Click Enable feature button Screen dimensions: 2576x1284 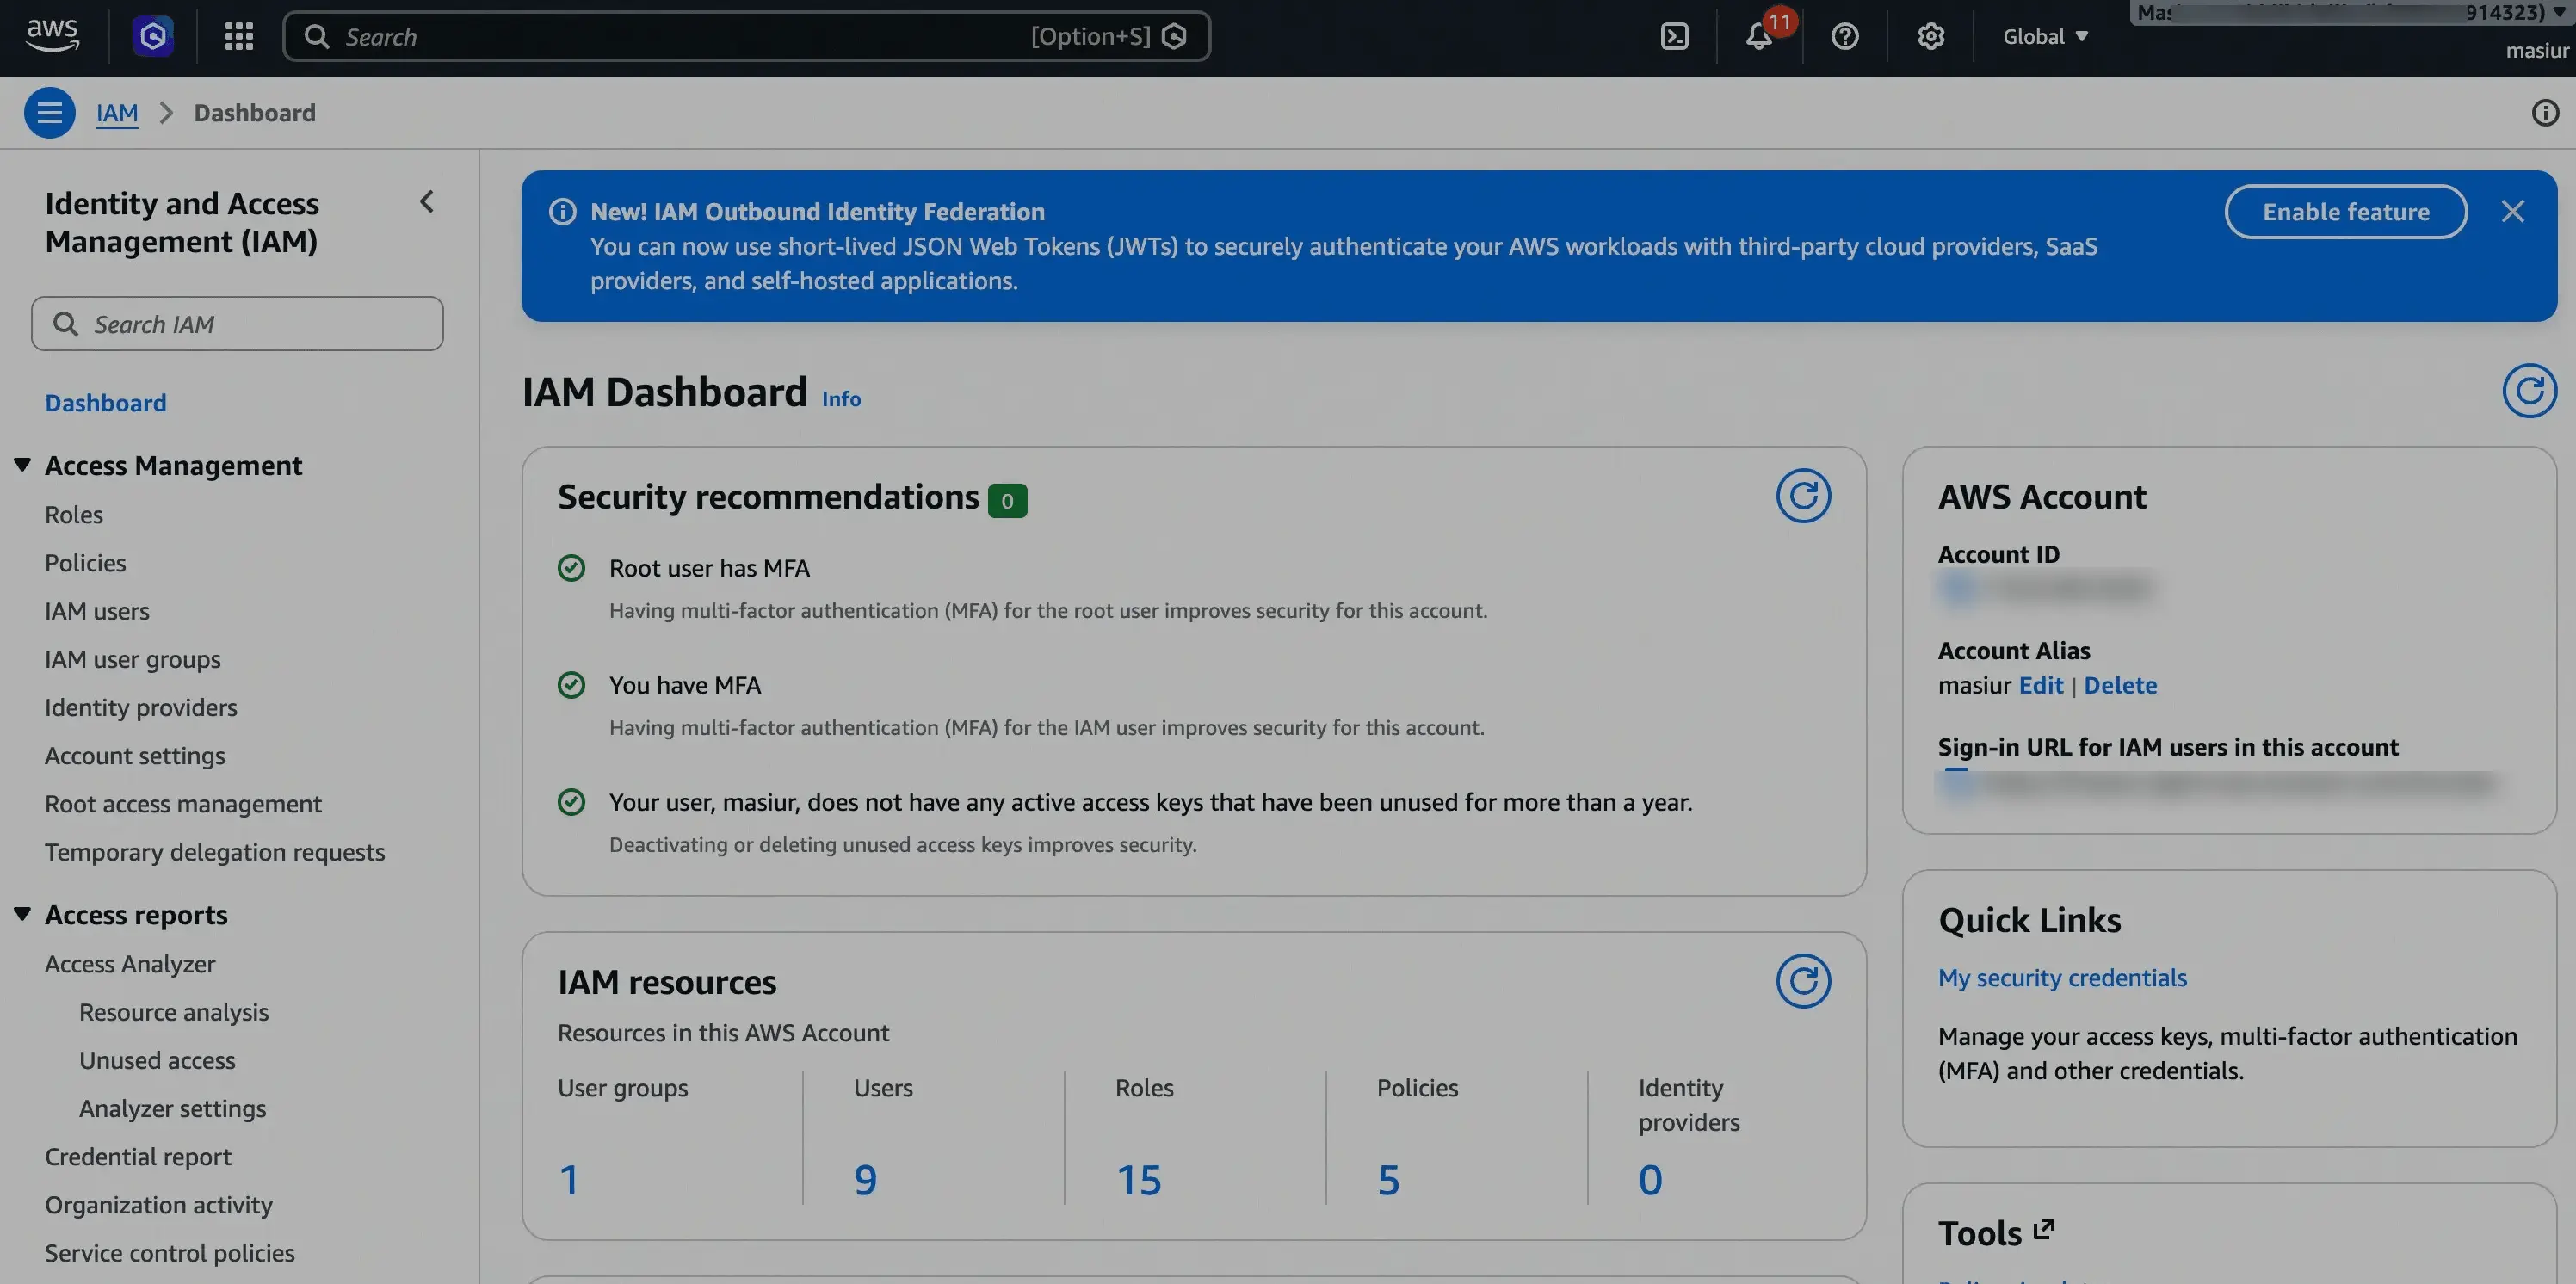pos(2346,212)
